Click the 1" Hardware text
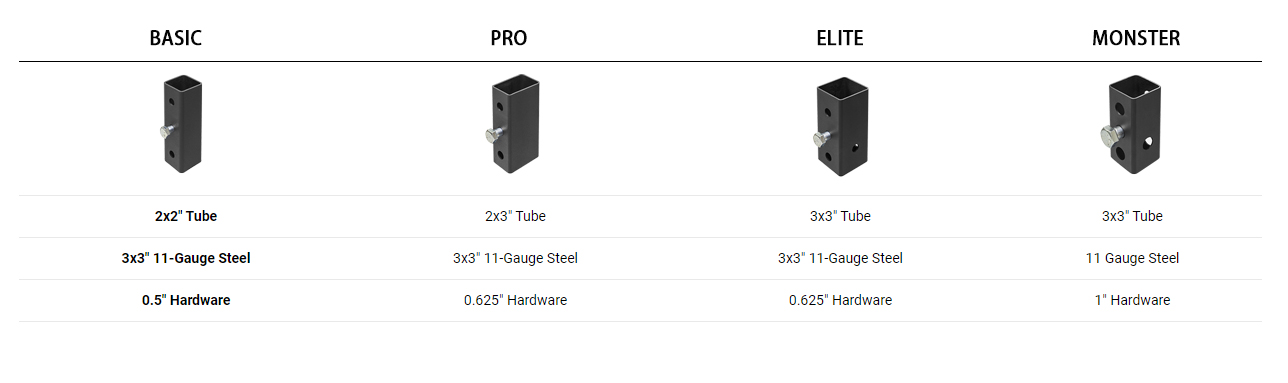This screenshot has width=1288, height=383. point(1132,300)
